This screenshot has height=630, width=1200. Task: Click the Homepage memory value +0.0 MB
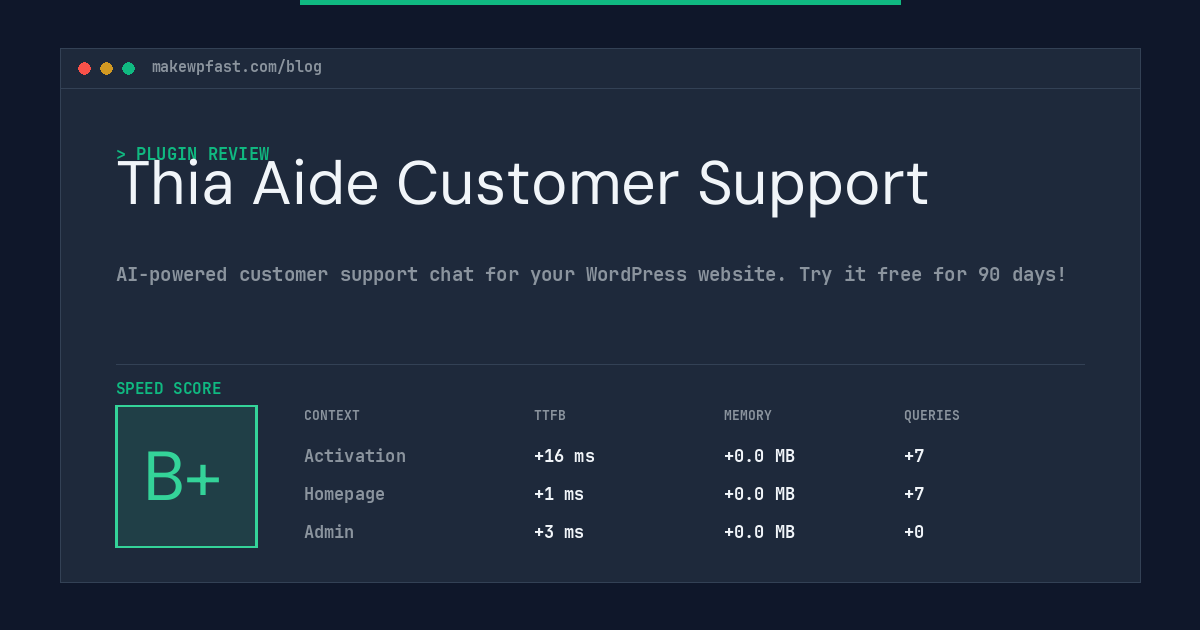pos(759,494)
